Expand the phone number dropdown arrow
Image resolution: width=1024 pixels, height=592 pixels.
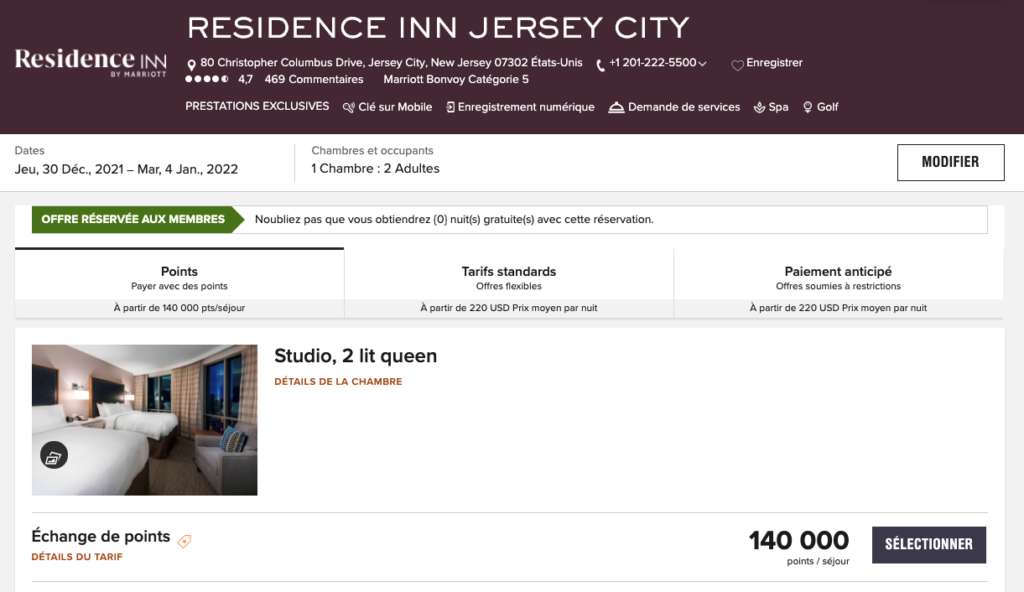click(x=703, y=64)
